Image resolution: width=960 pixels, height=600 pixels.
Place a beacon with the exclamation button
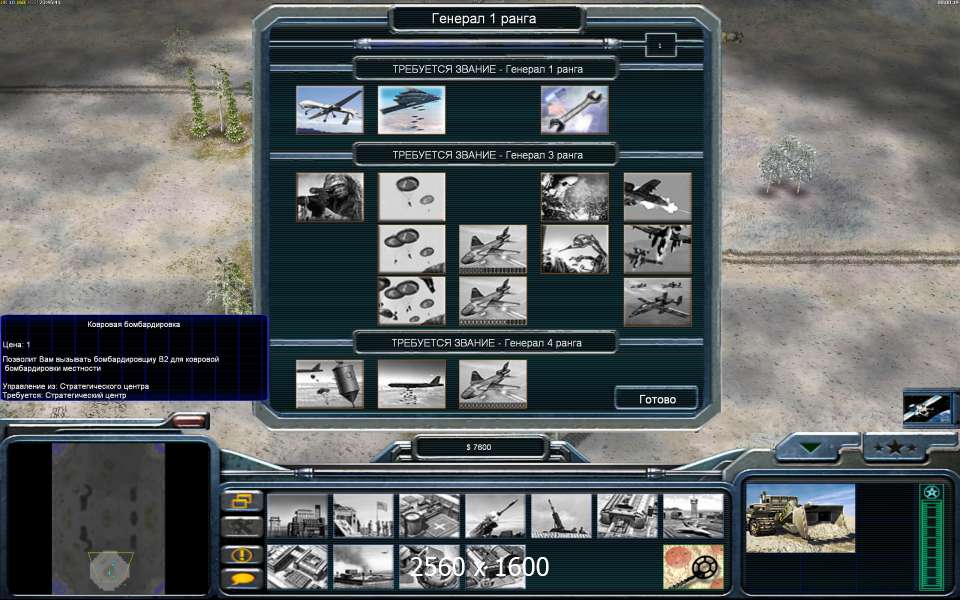tap(242, 555)
